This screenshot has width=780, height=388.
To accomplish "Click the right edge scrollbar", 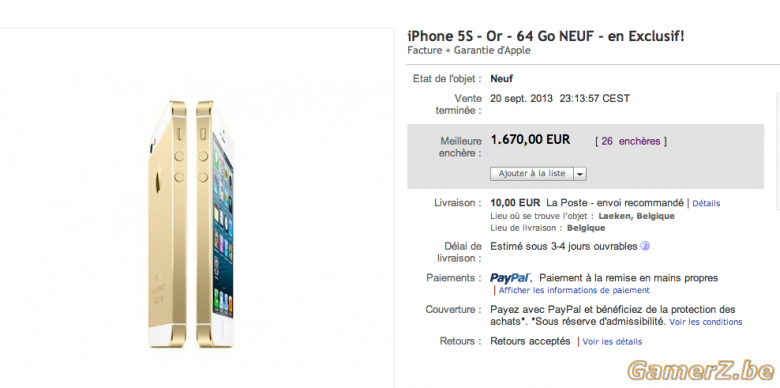I will click(x=778, y=149).
